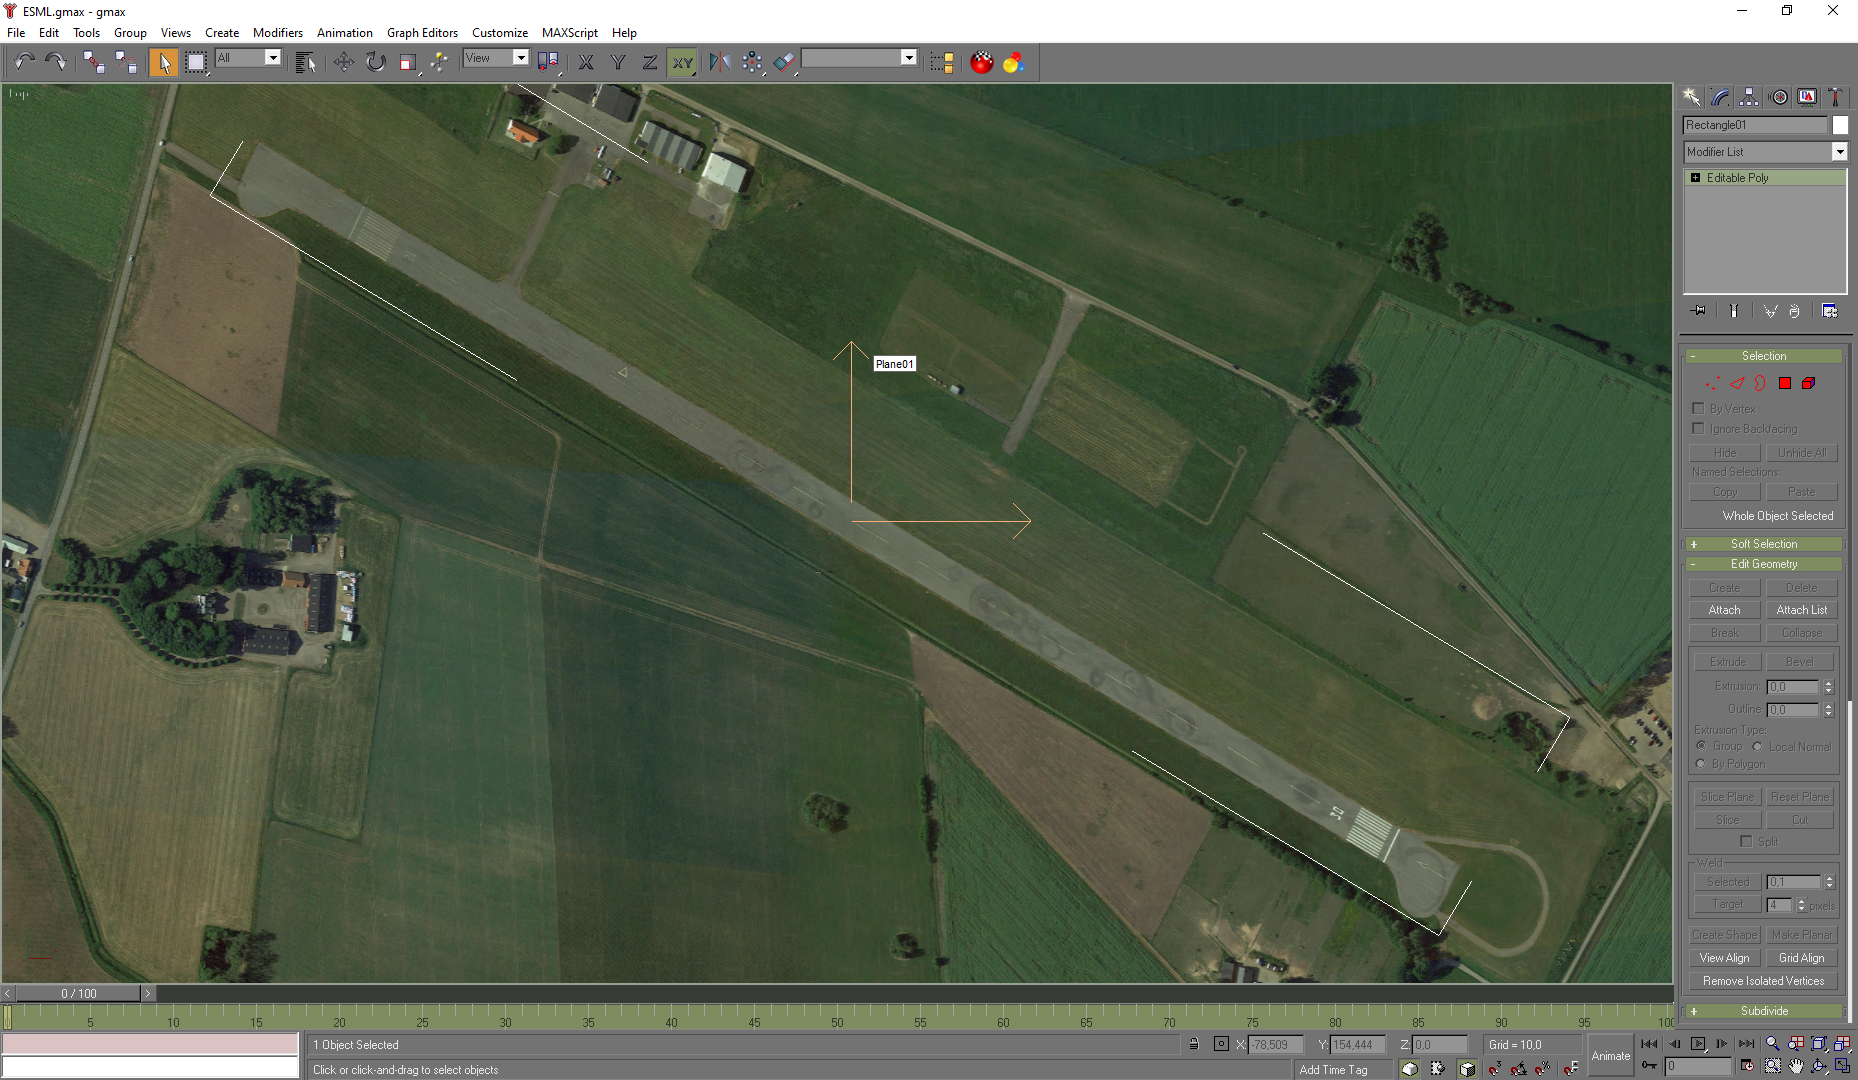Viewport: 1858px width, 1080px height.
Task: Expand the Soft Selection rollout
Action: point(1764,544)
